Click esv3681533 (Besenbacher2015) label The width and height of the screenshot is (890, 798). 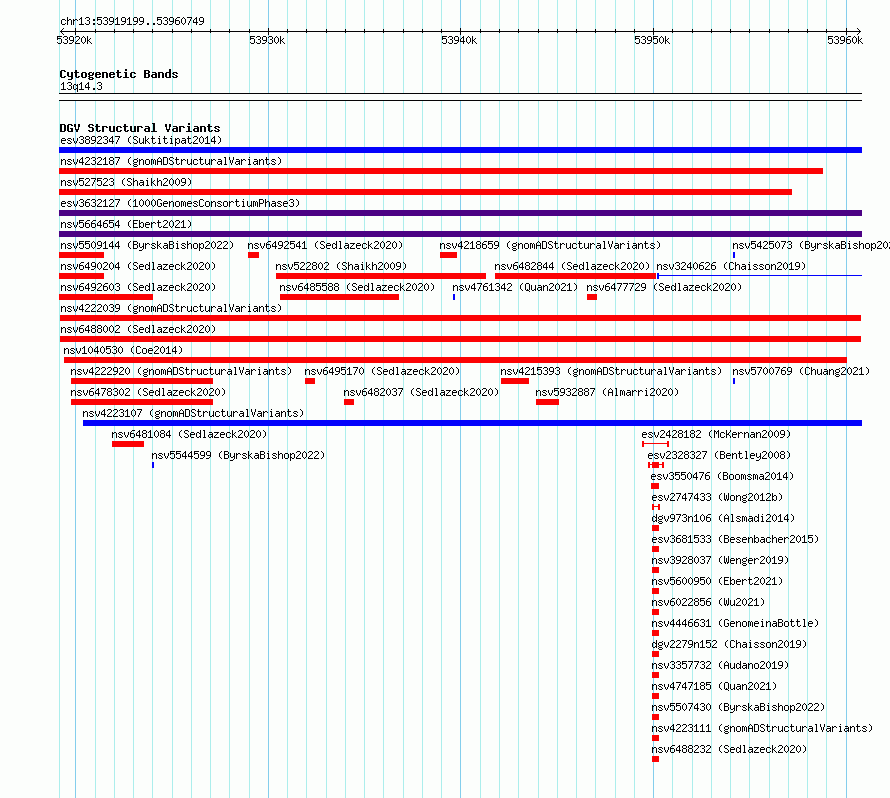[x=735, y=539]
